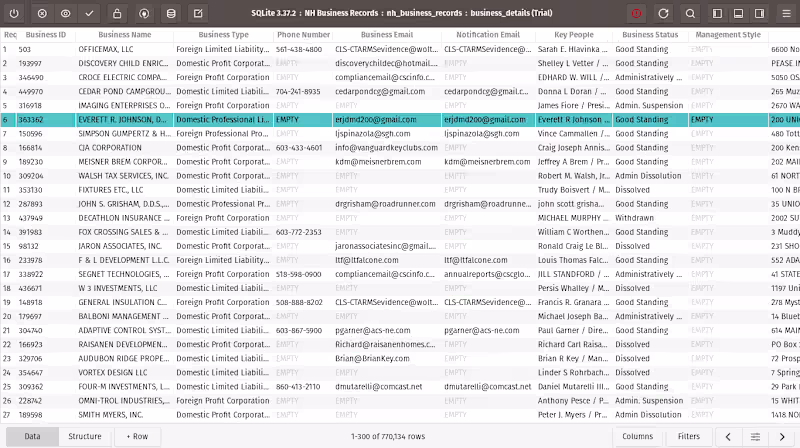Click row number 12 in the Rec column
Image resolution: width=800 pixels, height=448 pixels.
pyautogui.click(x=8, y=204)
